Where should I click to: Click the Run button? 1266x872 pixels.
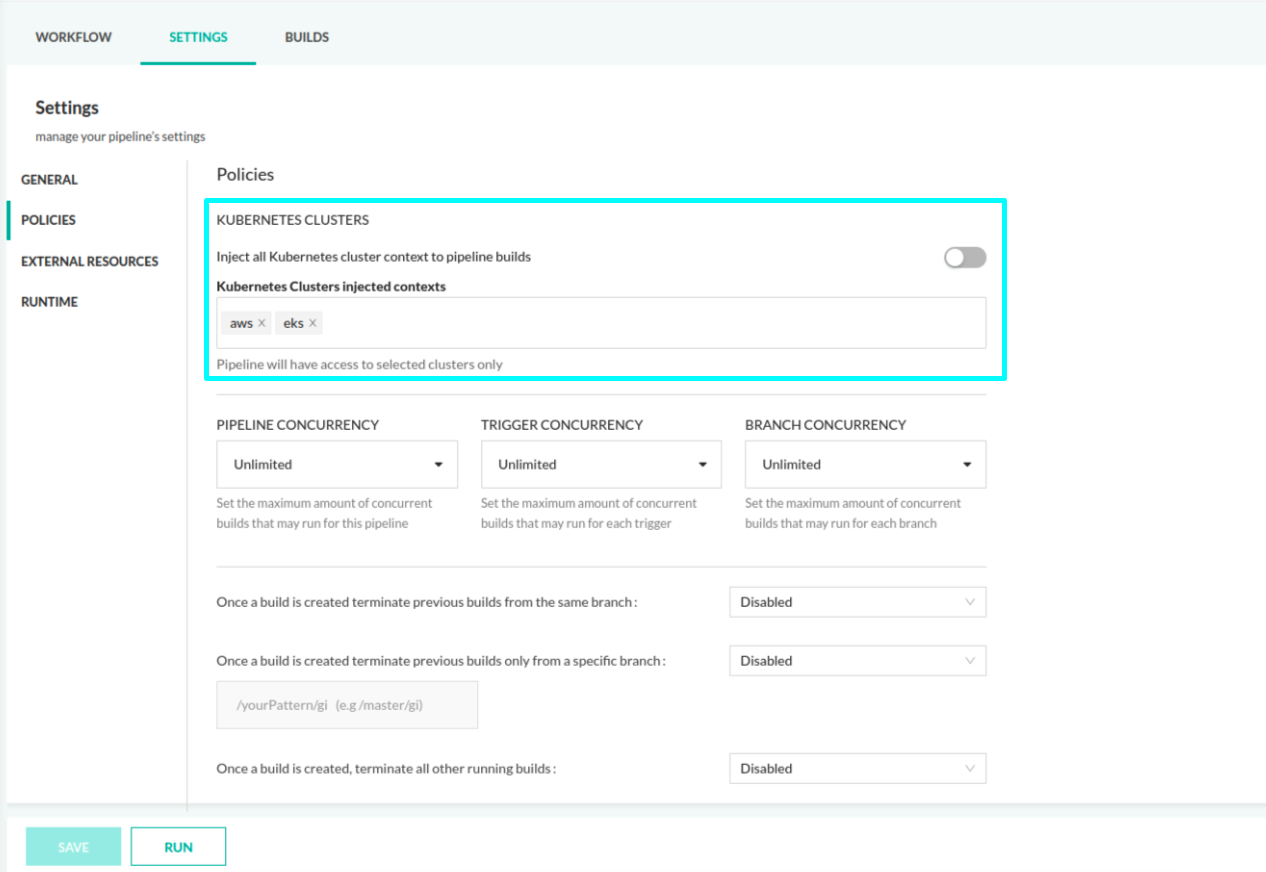178,847
